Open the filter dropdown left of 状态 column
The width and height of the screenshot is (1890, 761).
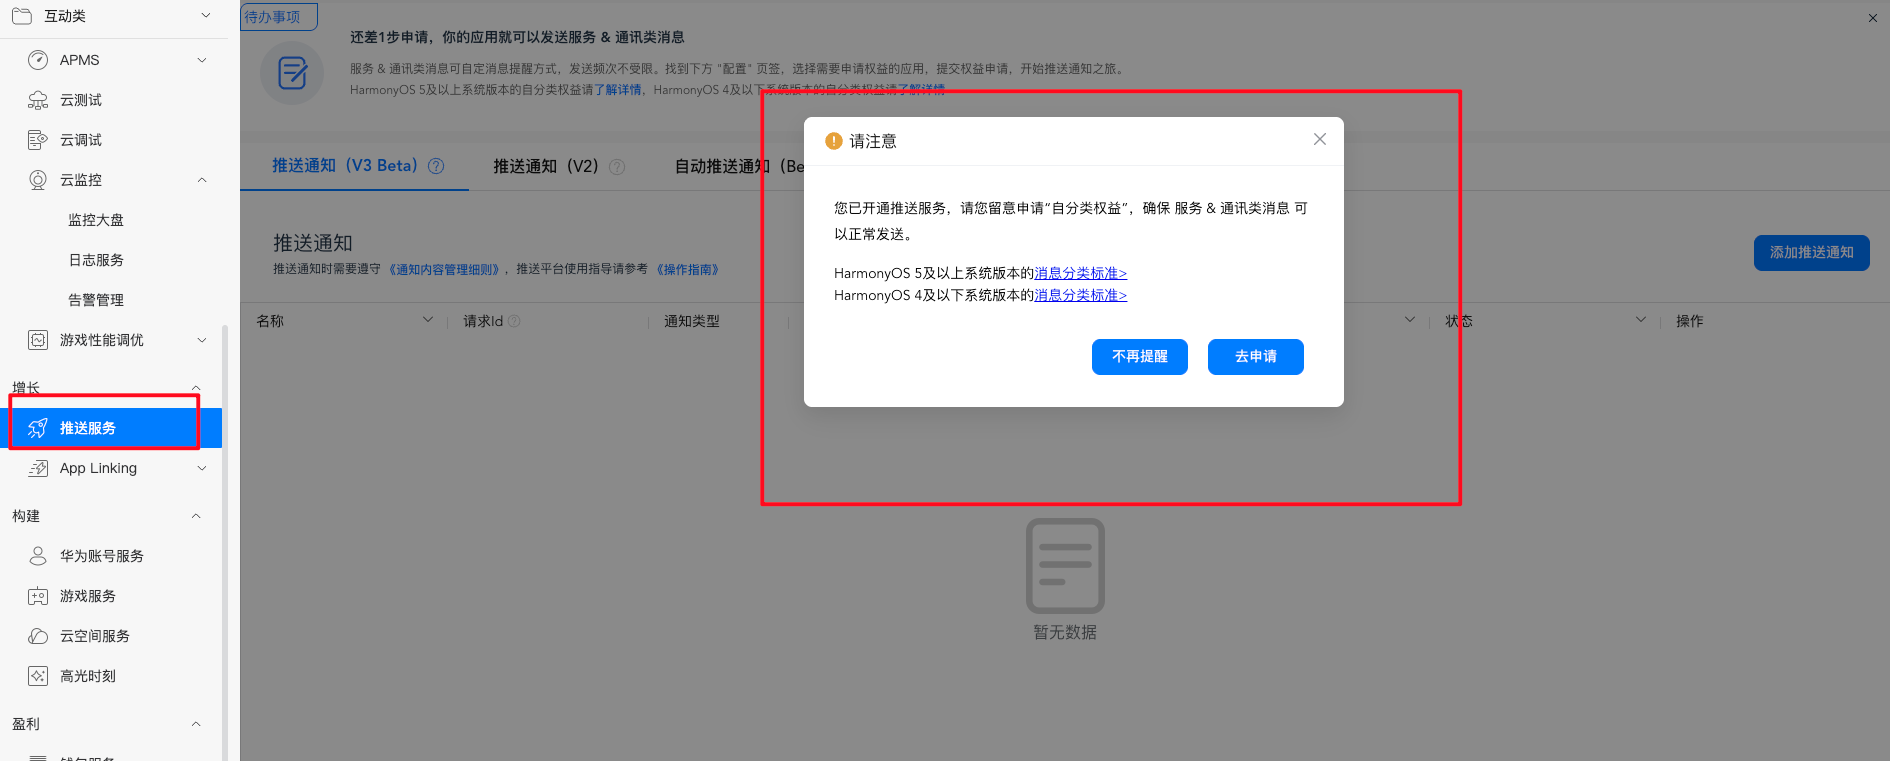pyautogui.click(x=1410, y=320)
